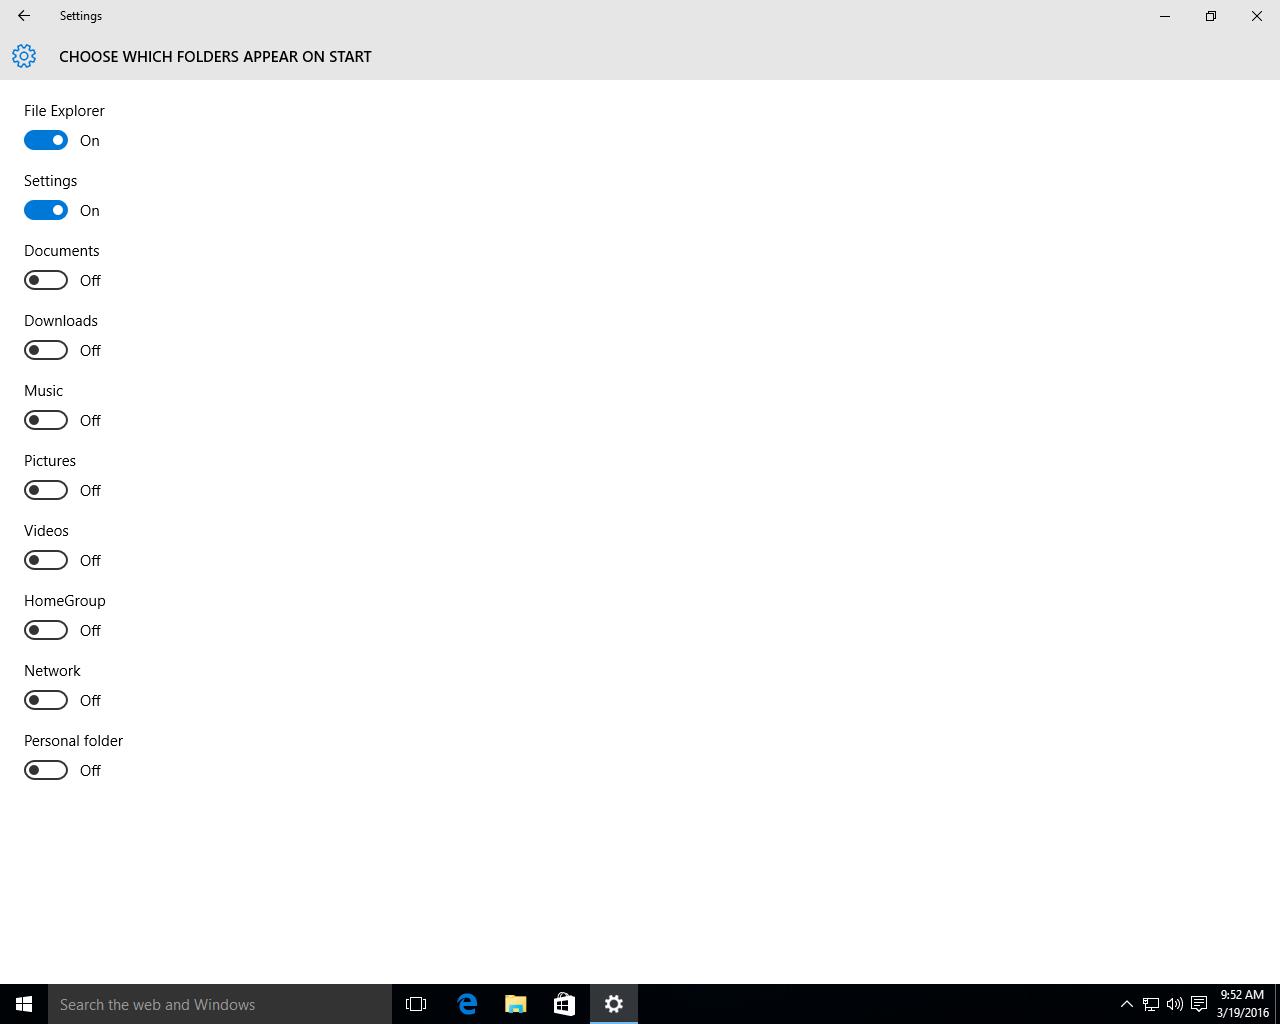The image size is (1280, 1024).
Task: Click the Videos label text
Action: click(46, 531)
